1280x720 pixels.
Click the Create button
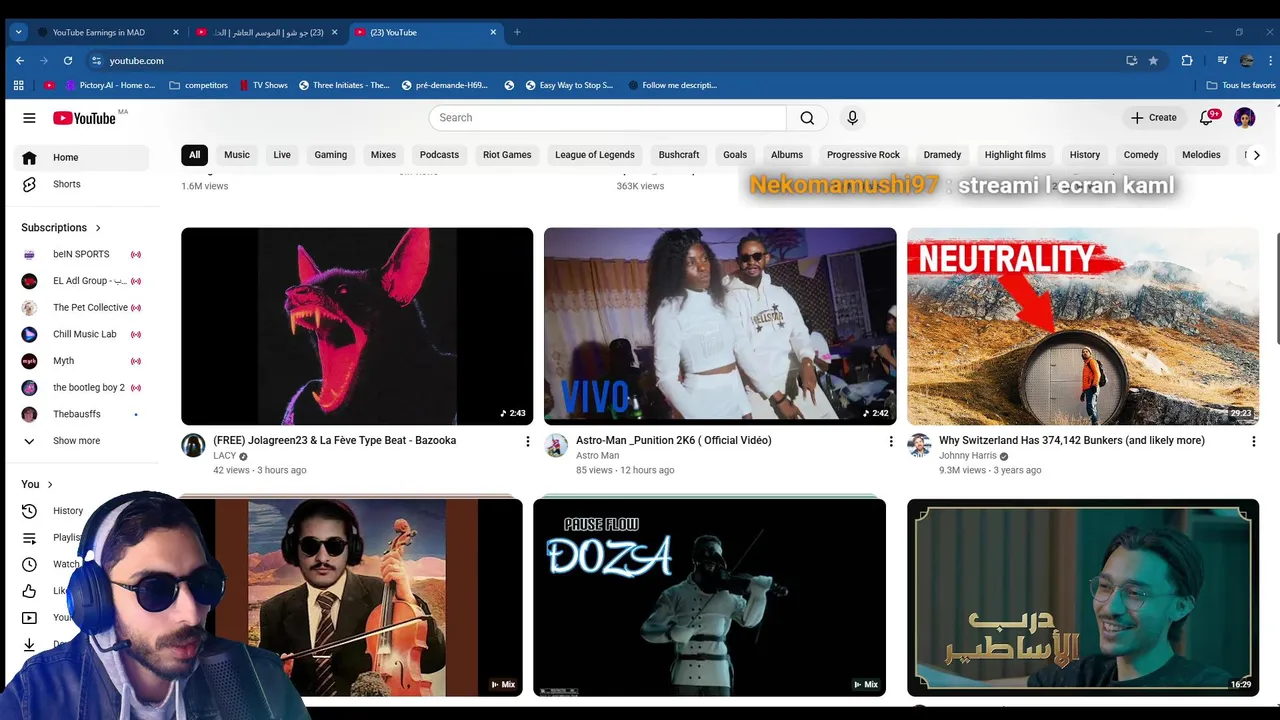[1153, 118]
